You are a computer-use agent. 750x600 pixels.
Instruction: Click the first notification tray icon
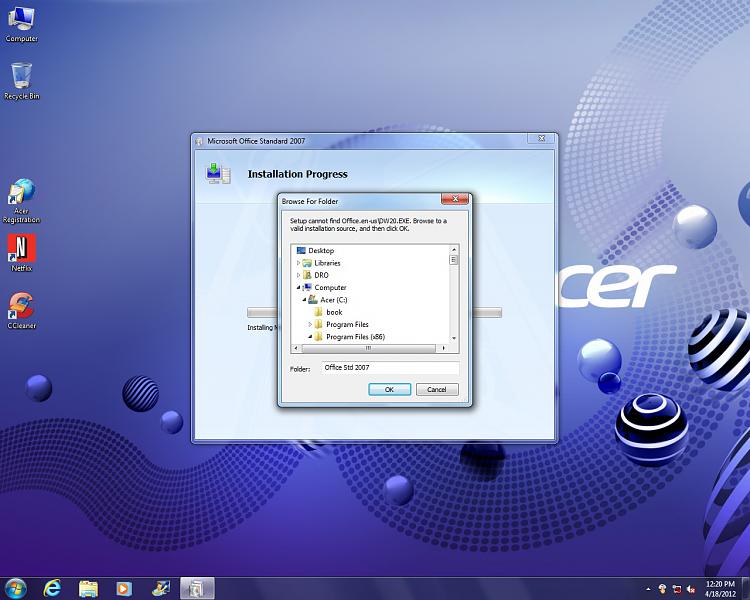click(662, 589)
